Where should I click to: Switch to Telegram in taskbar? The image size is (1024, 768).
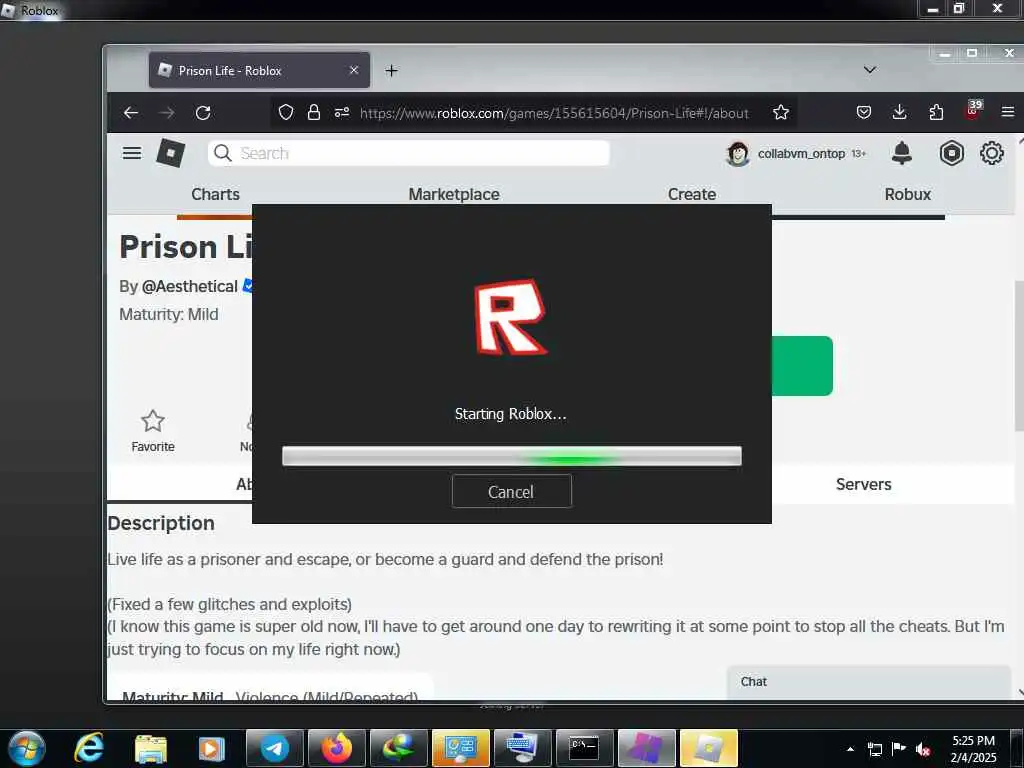[x=275, y=748]
